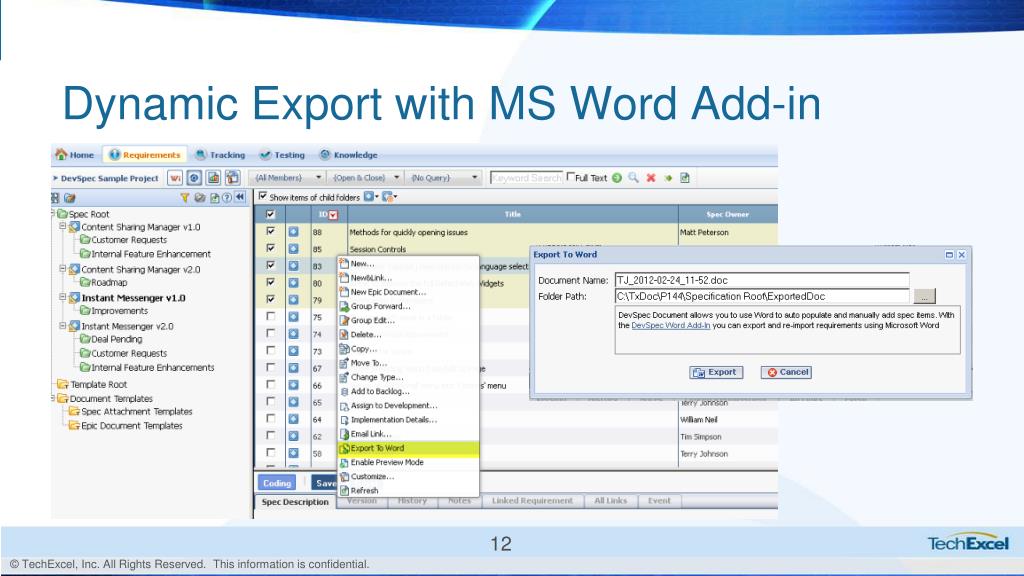Select Enable Preview Mode menu entry

409,462
